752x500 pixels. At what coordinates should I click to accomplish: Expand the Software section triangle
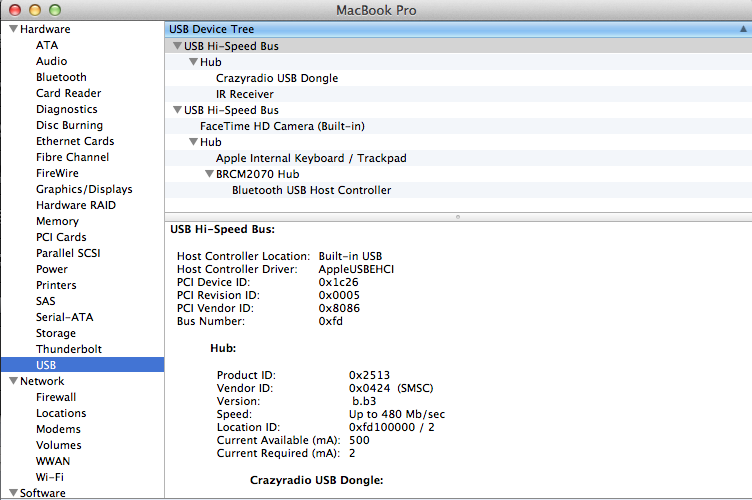coord(12,493)
